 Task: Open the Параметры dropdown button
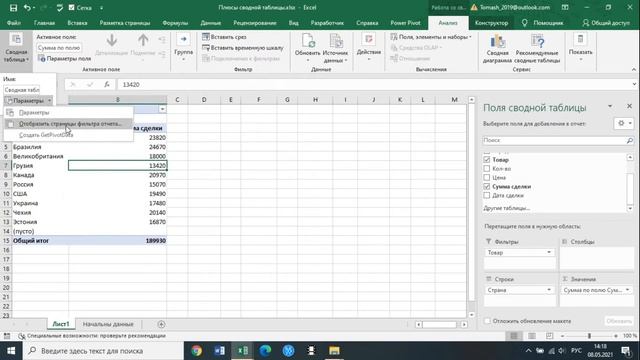click(29, 100)
